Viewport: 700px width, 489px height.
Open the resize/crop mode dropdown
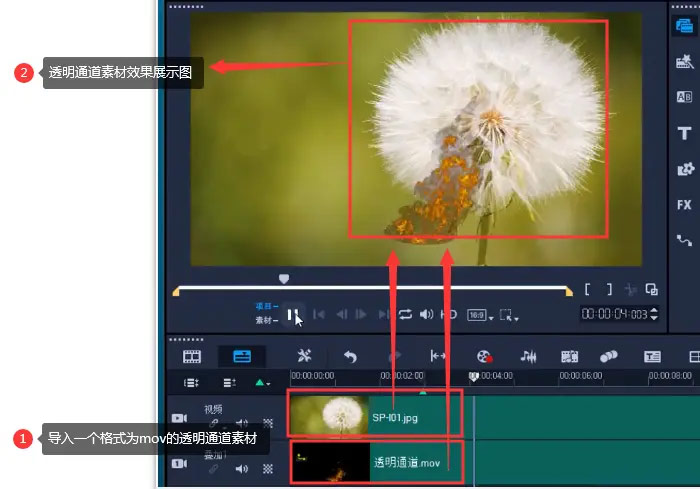[508, 315]
